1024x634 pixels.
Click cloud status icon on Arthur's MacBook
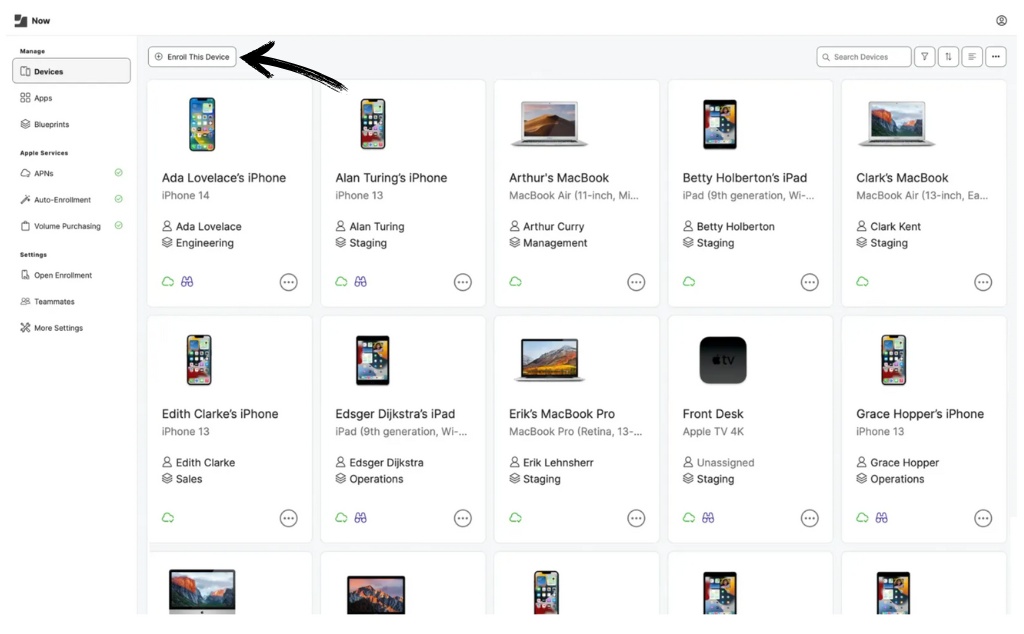[x=516, y=282]
